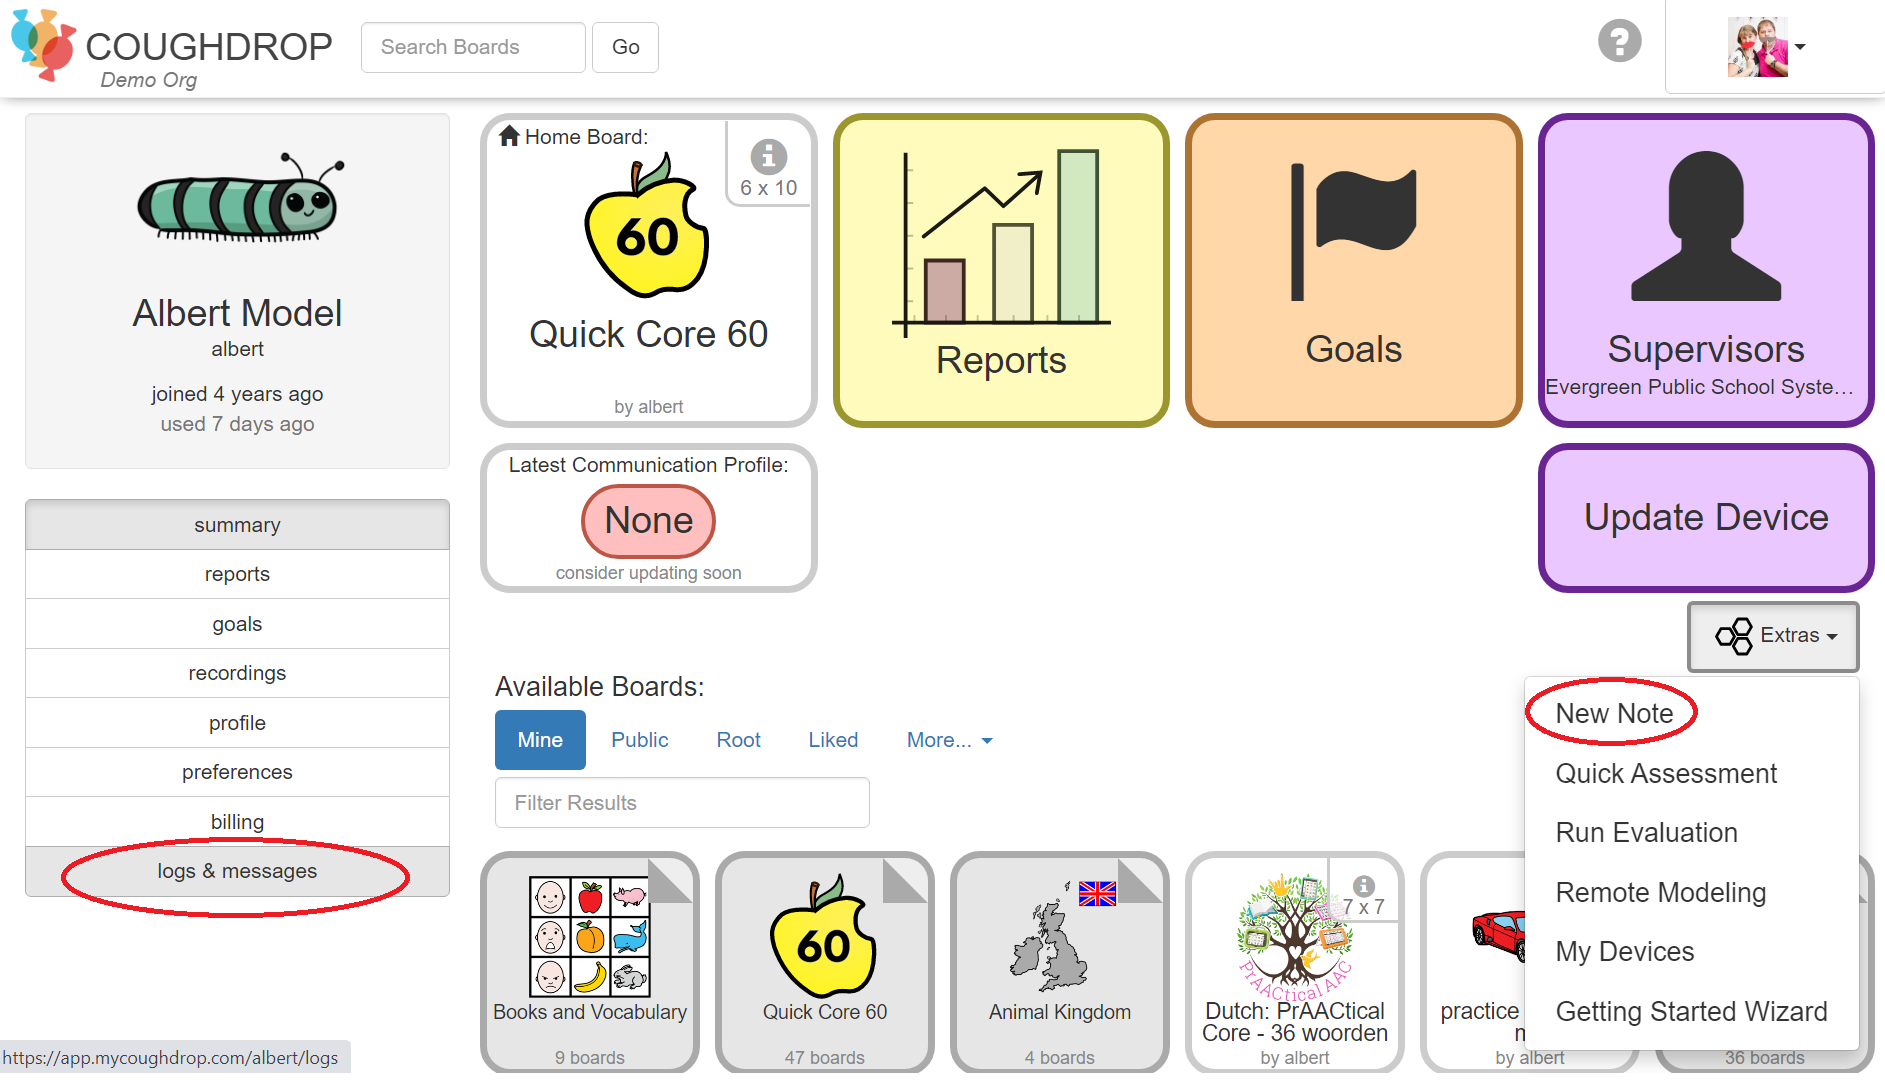The height and width of the screenshot is (1081, 1885).
Task: Open Books and Vocabulary board thumbnail
Action: tap(590, 962)
